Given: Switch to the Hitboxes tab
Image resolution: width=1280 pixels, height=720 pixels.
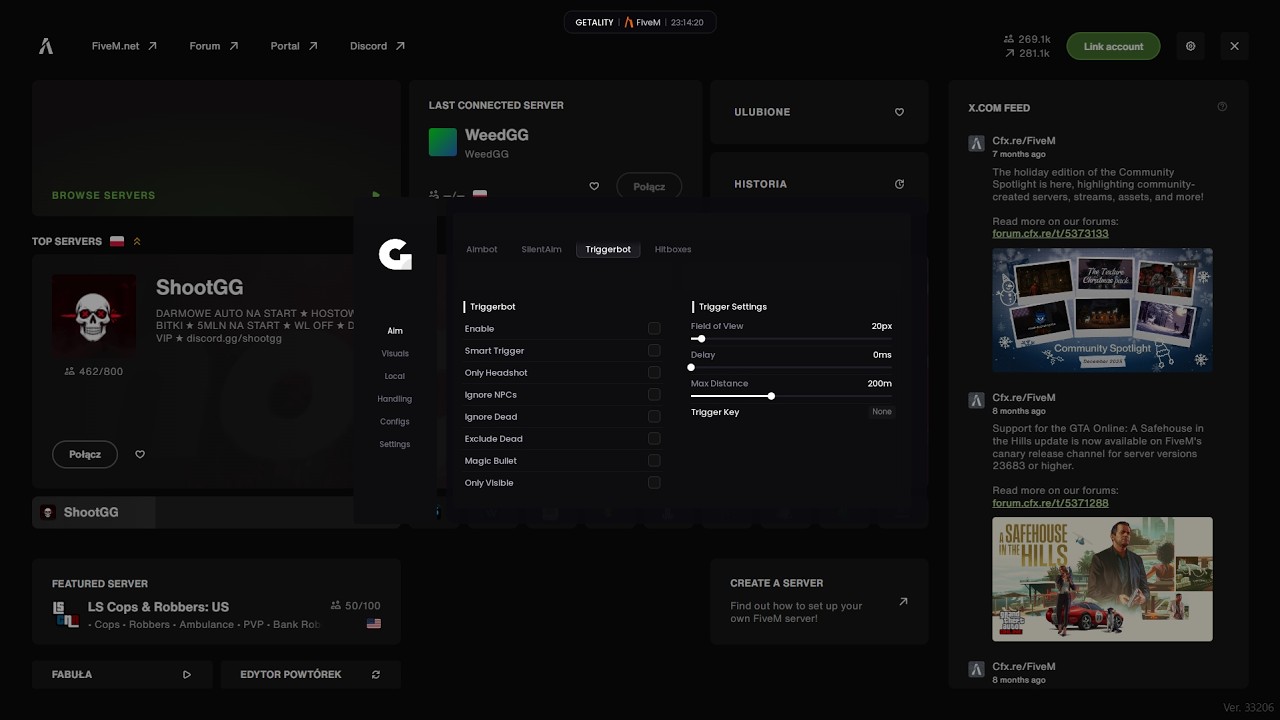Looking at the screenshot, I should coord(673,249).
